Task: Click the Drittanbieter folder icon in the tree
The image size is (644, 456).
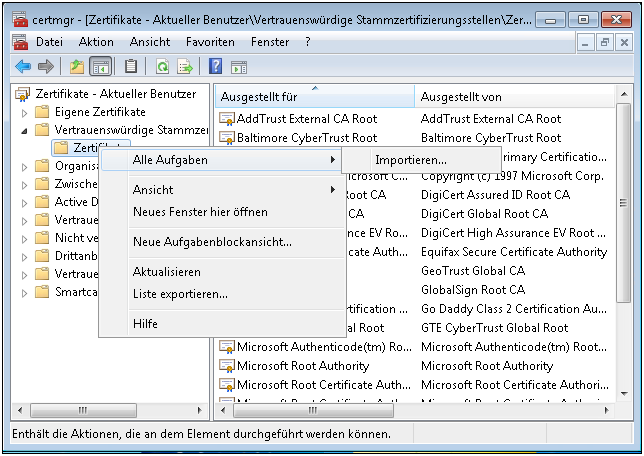Action: coord(42,256)
